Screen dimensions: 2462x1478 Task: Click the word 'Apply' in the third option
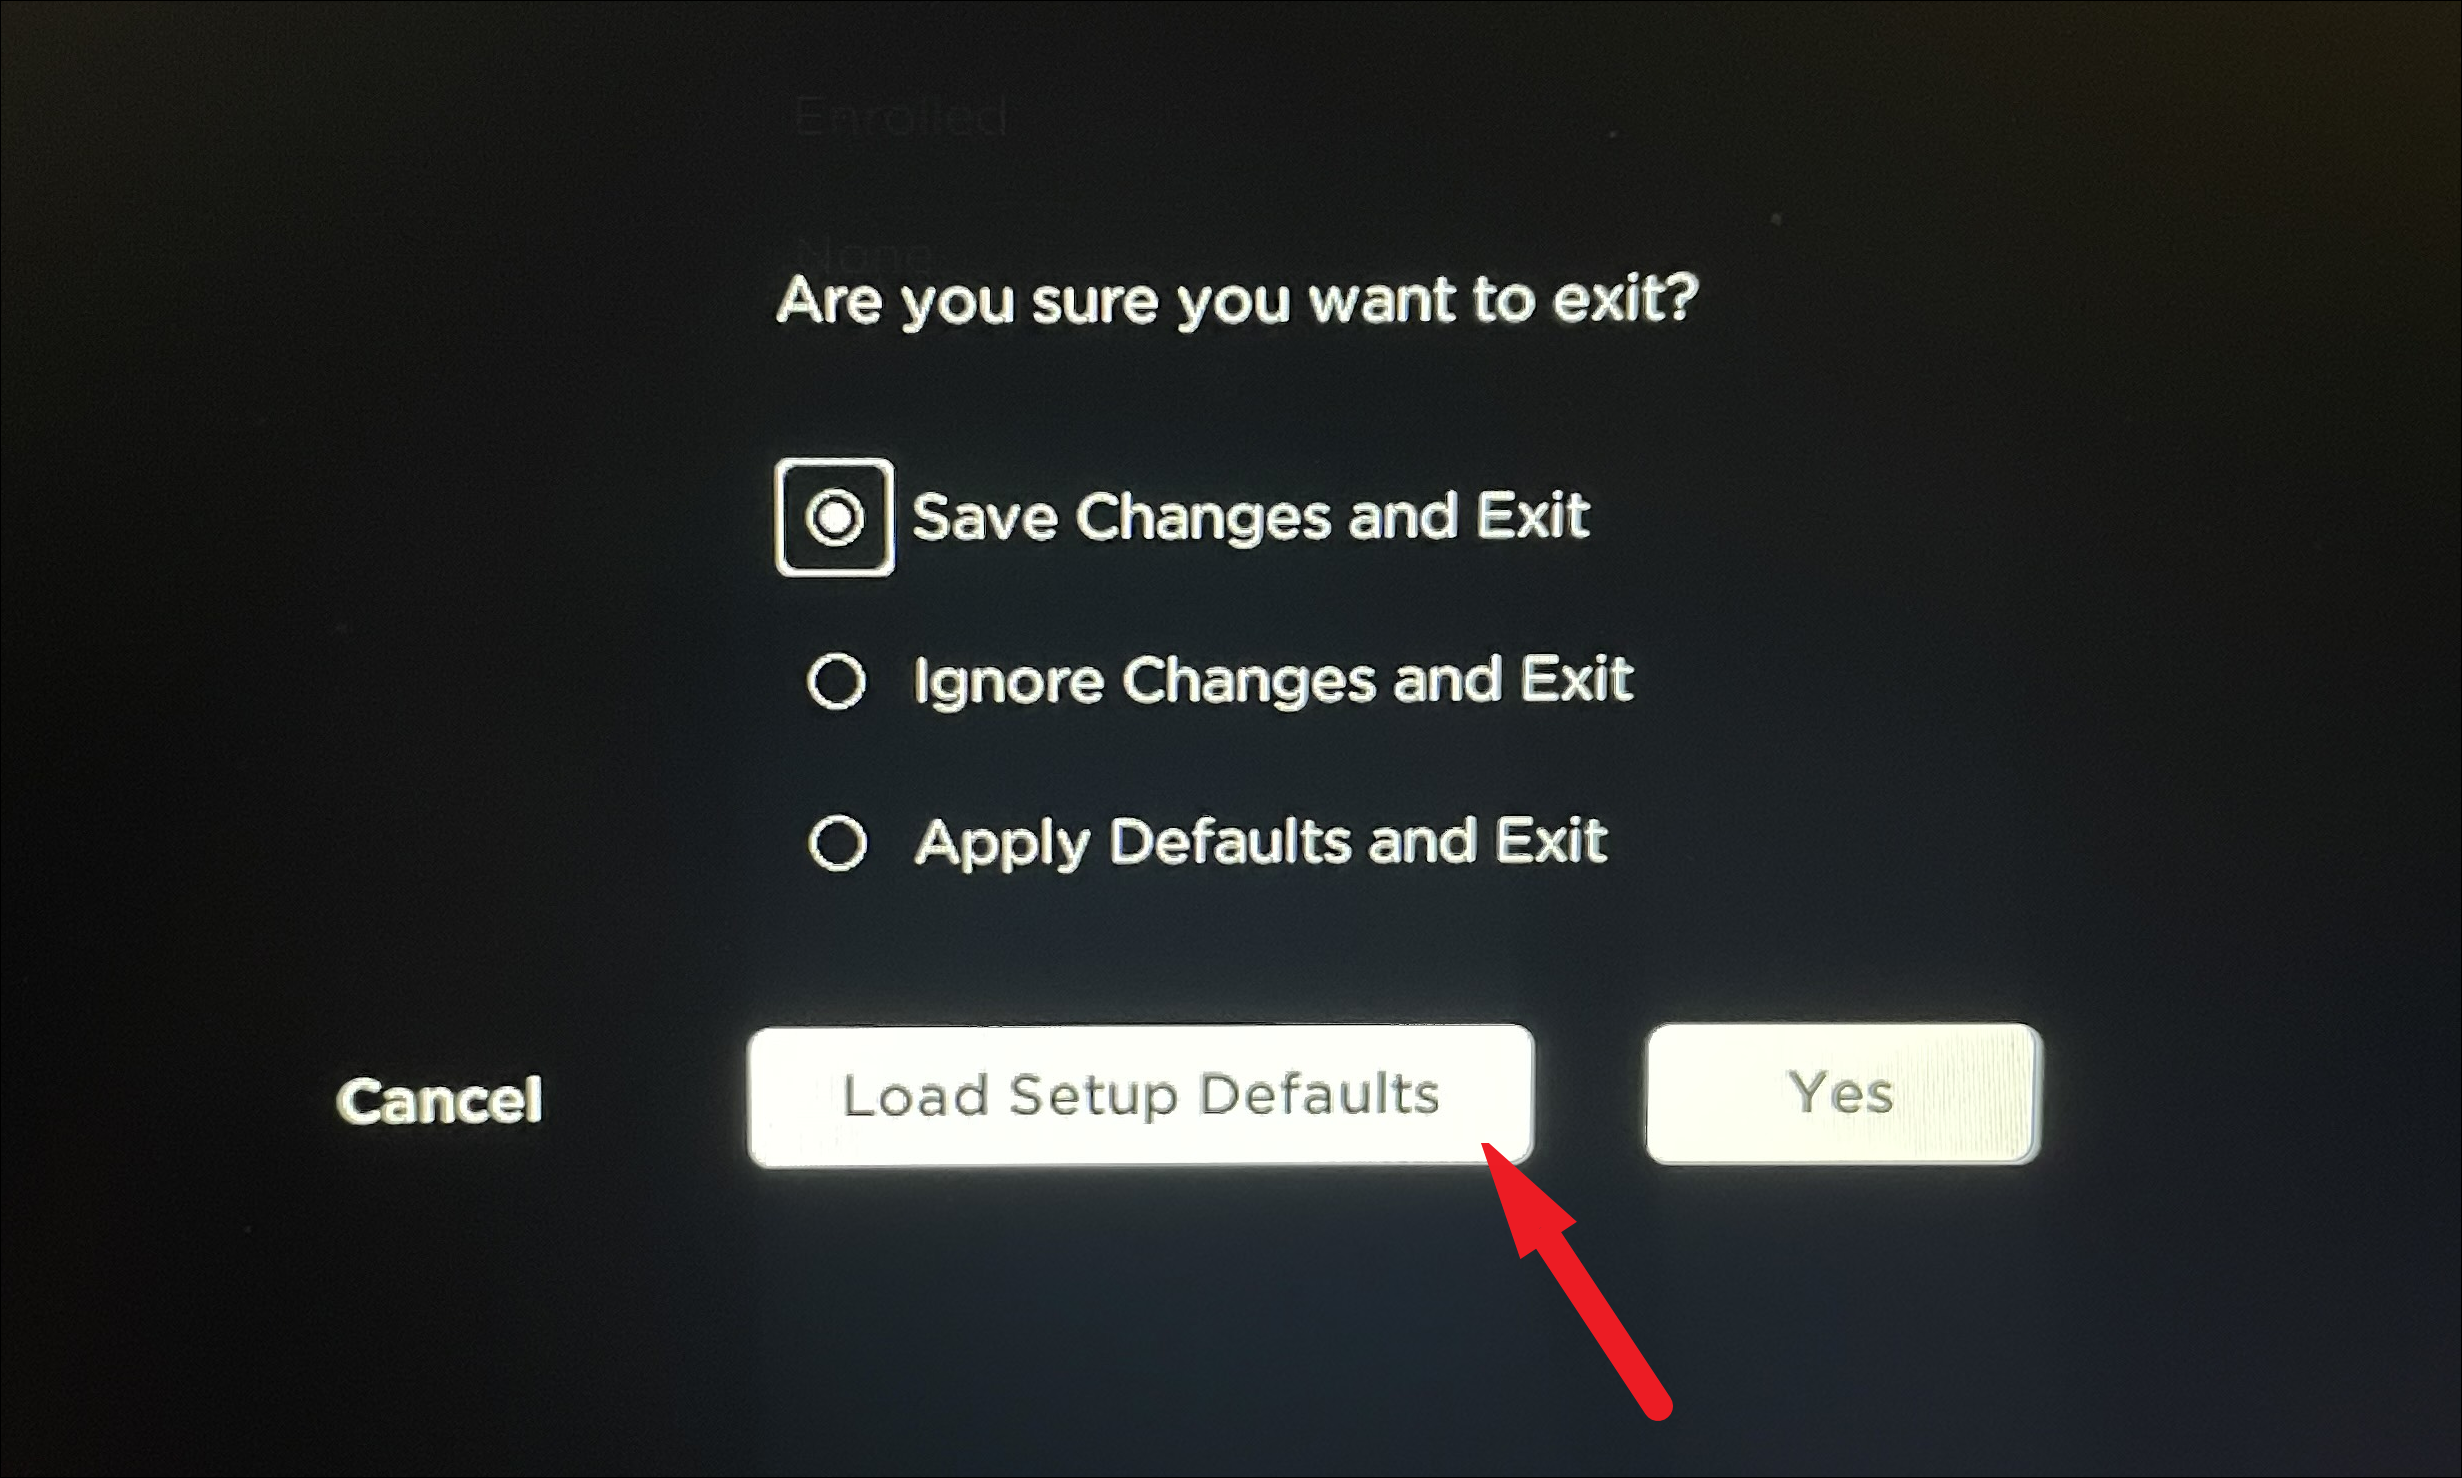click(x=1002, y=845)
